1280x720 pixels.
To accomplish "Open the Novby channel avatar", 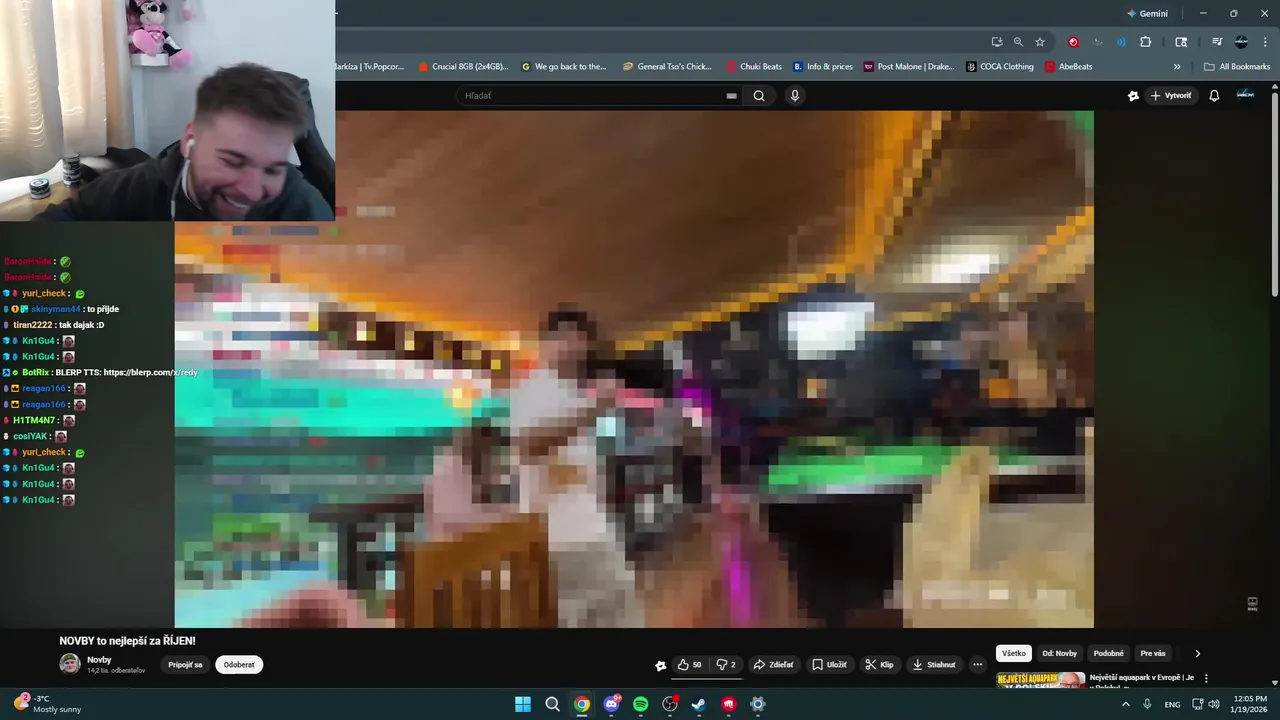I will tap(69, 664).
